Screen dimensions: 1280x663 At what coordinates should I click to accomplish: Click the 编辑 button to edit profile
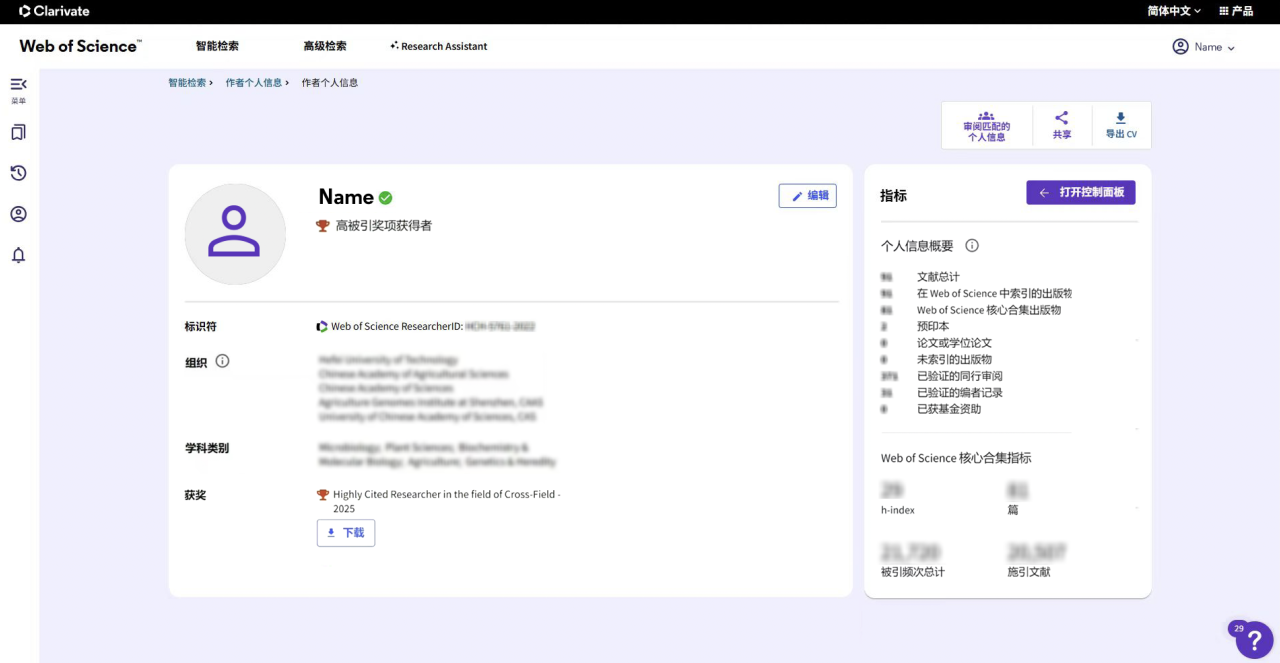tap(807, 195)
